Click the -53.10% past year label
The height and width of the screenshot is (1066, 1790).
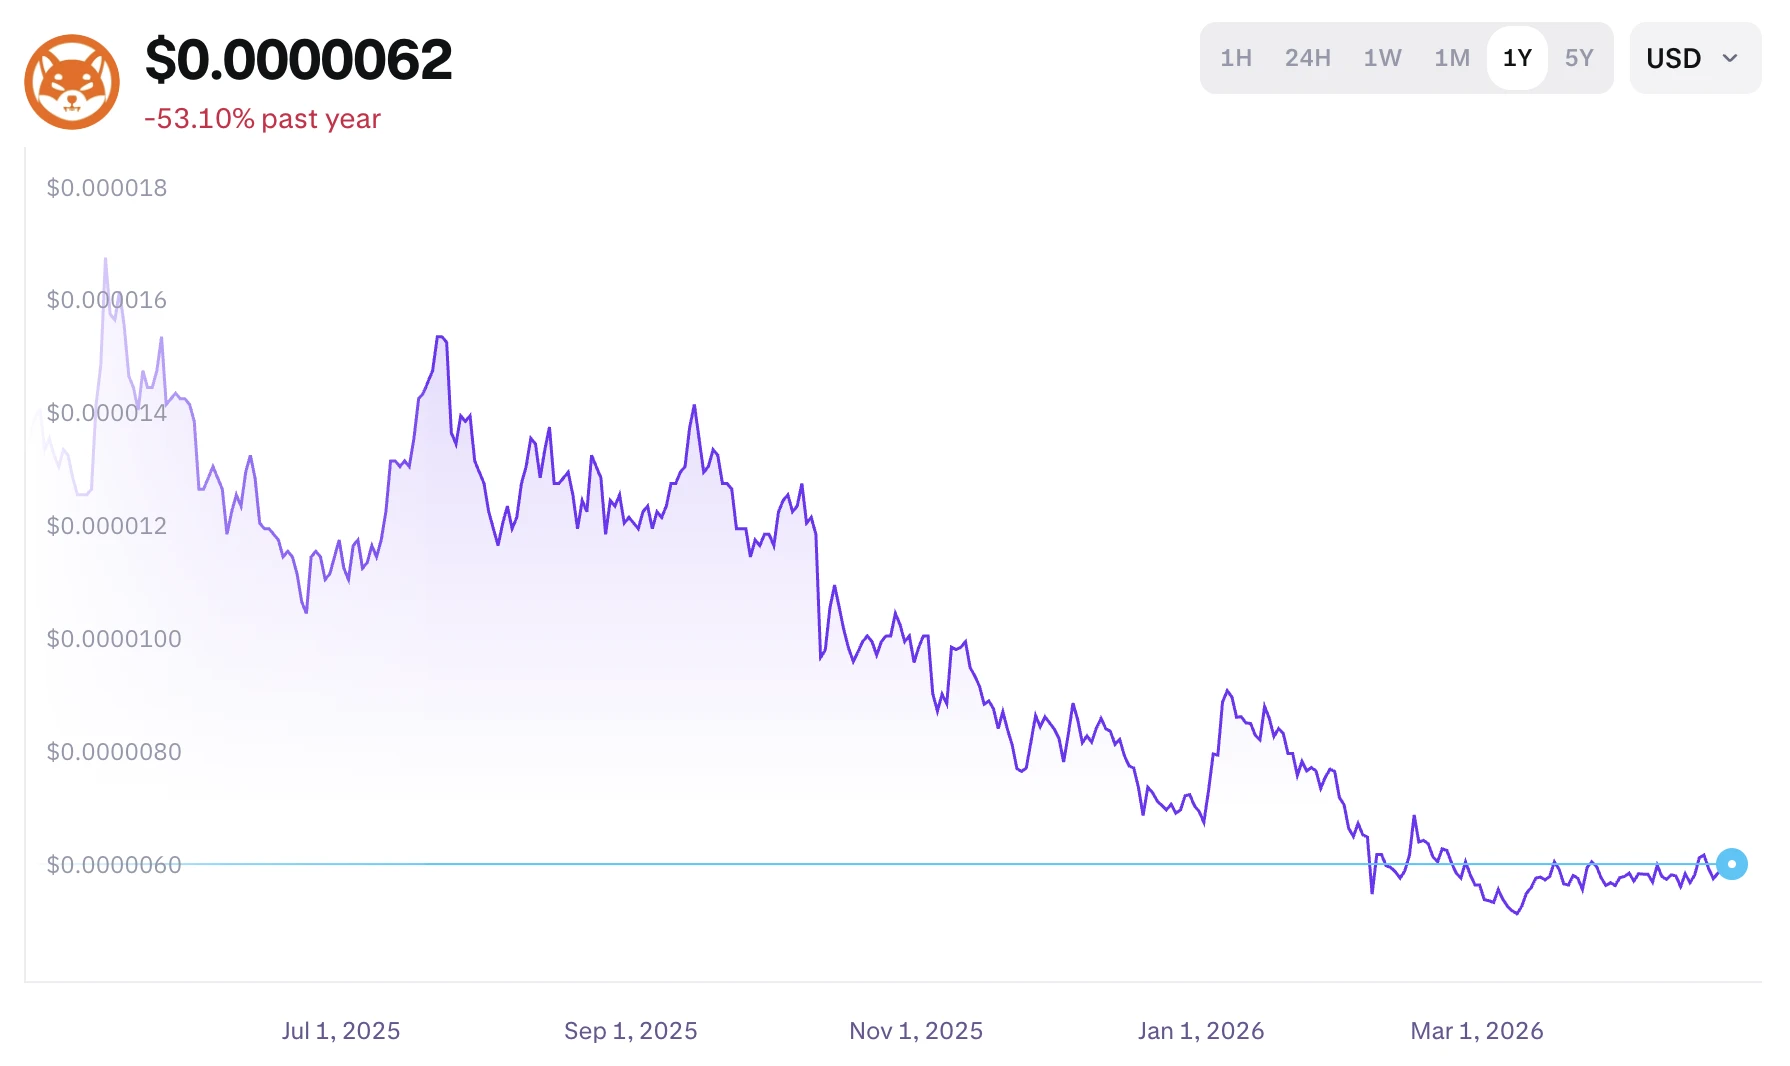coord(262,119)
